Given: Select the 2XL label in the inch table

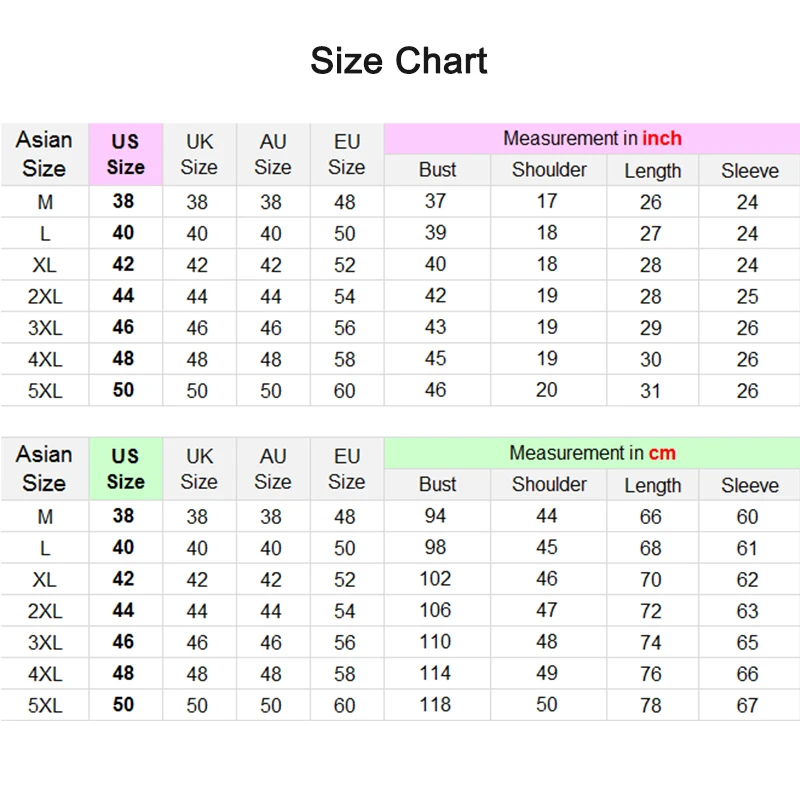Looking at the screenshot, I should pos(45,296).
